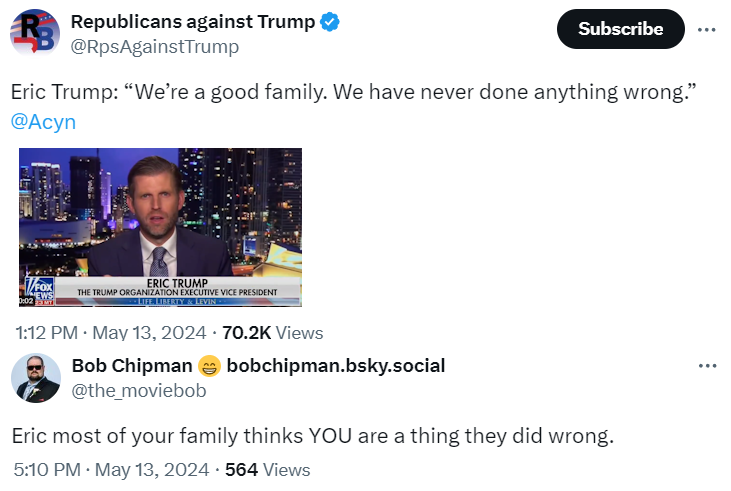Click the 1:12 PM May 13 timestamp
731x491 pixels.
pyautogui.click(x=112, y=332)
